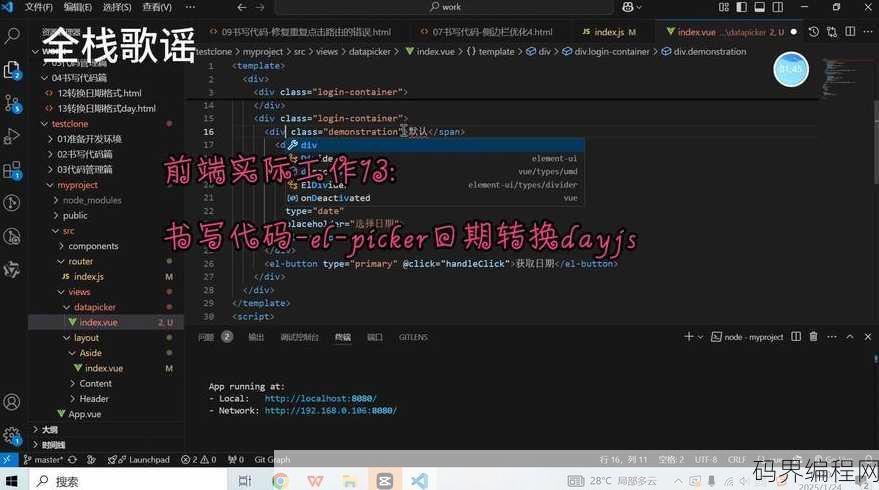Collapse the myproject folder

(77, 184)
